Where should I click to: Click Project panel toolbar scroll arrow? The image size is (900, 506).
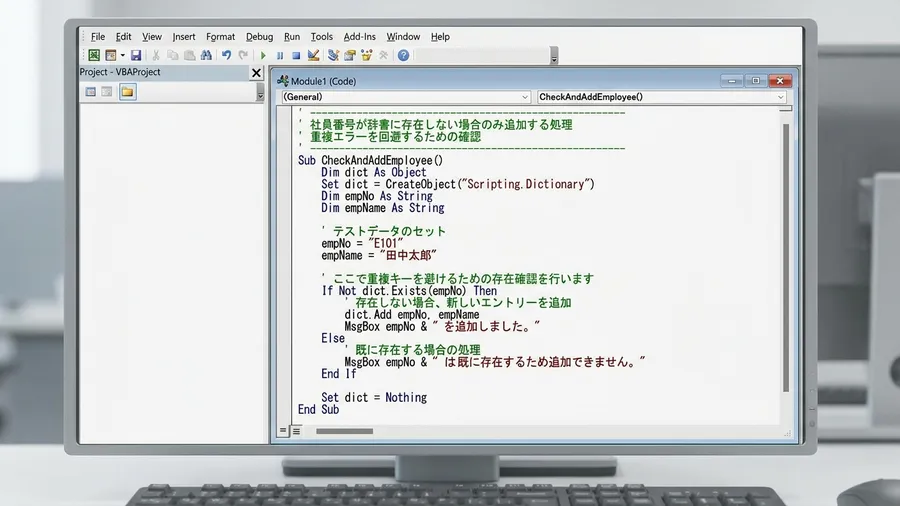(x=260, y=92)
